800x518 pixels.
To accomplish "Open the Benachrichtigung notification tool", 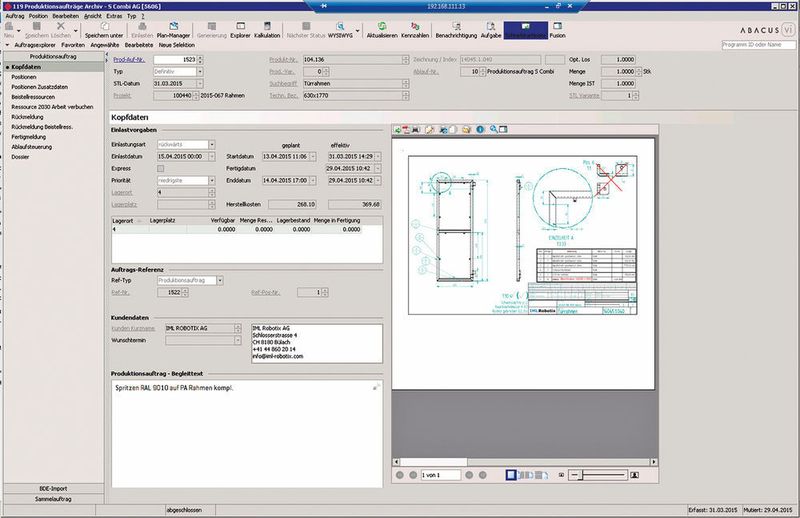I will 456,30.
